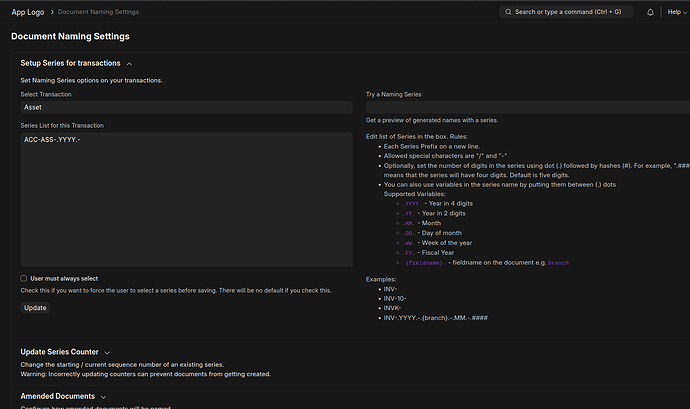Click the INV- example entry

point(390,289)
